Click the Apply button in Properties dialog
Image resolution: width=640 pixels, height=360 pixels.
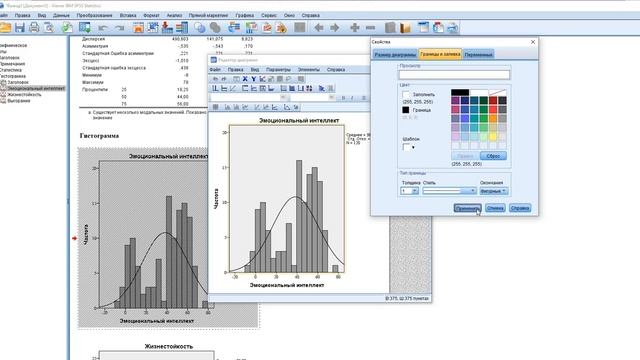coord(467,208)
